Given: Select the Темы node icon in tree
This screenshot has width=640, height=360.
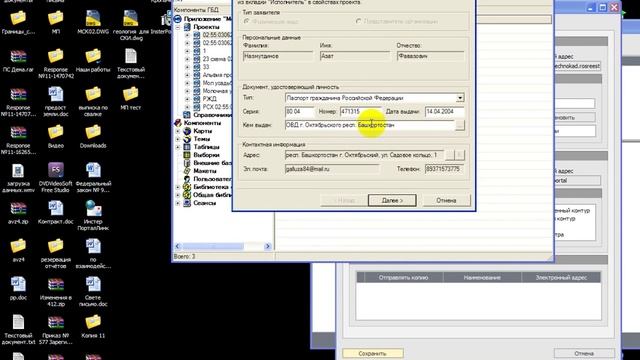Looking at the screenshot, I should (187, 139).
